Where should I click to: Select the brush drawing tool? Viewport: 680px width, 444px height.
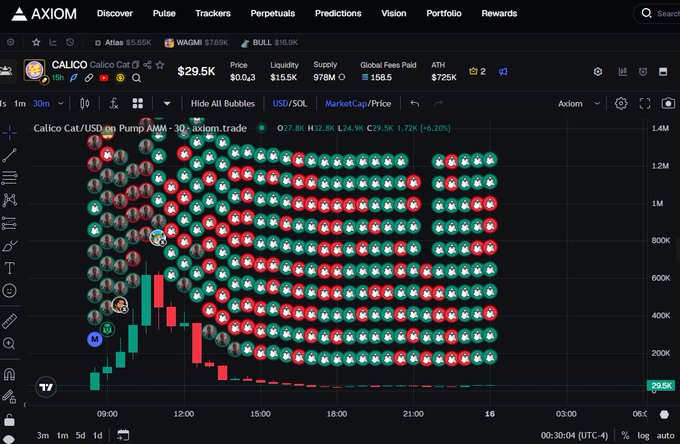point(10,246)
